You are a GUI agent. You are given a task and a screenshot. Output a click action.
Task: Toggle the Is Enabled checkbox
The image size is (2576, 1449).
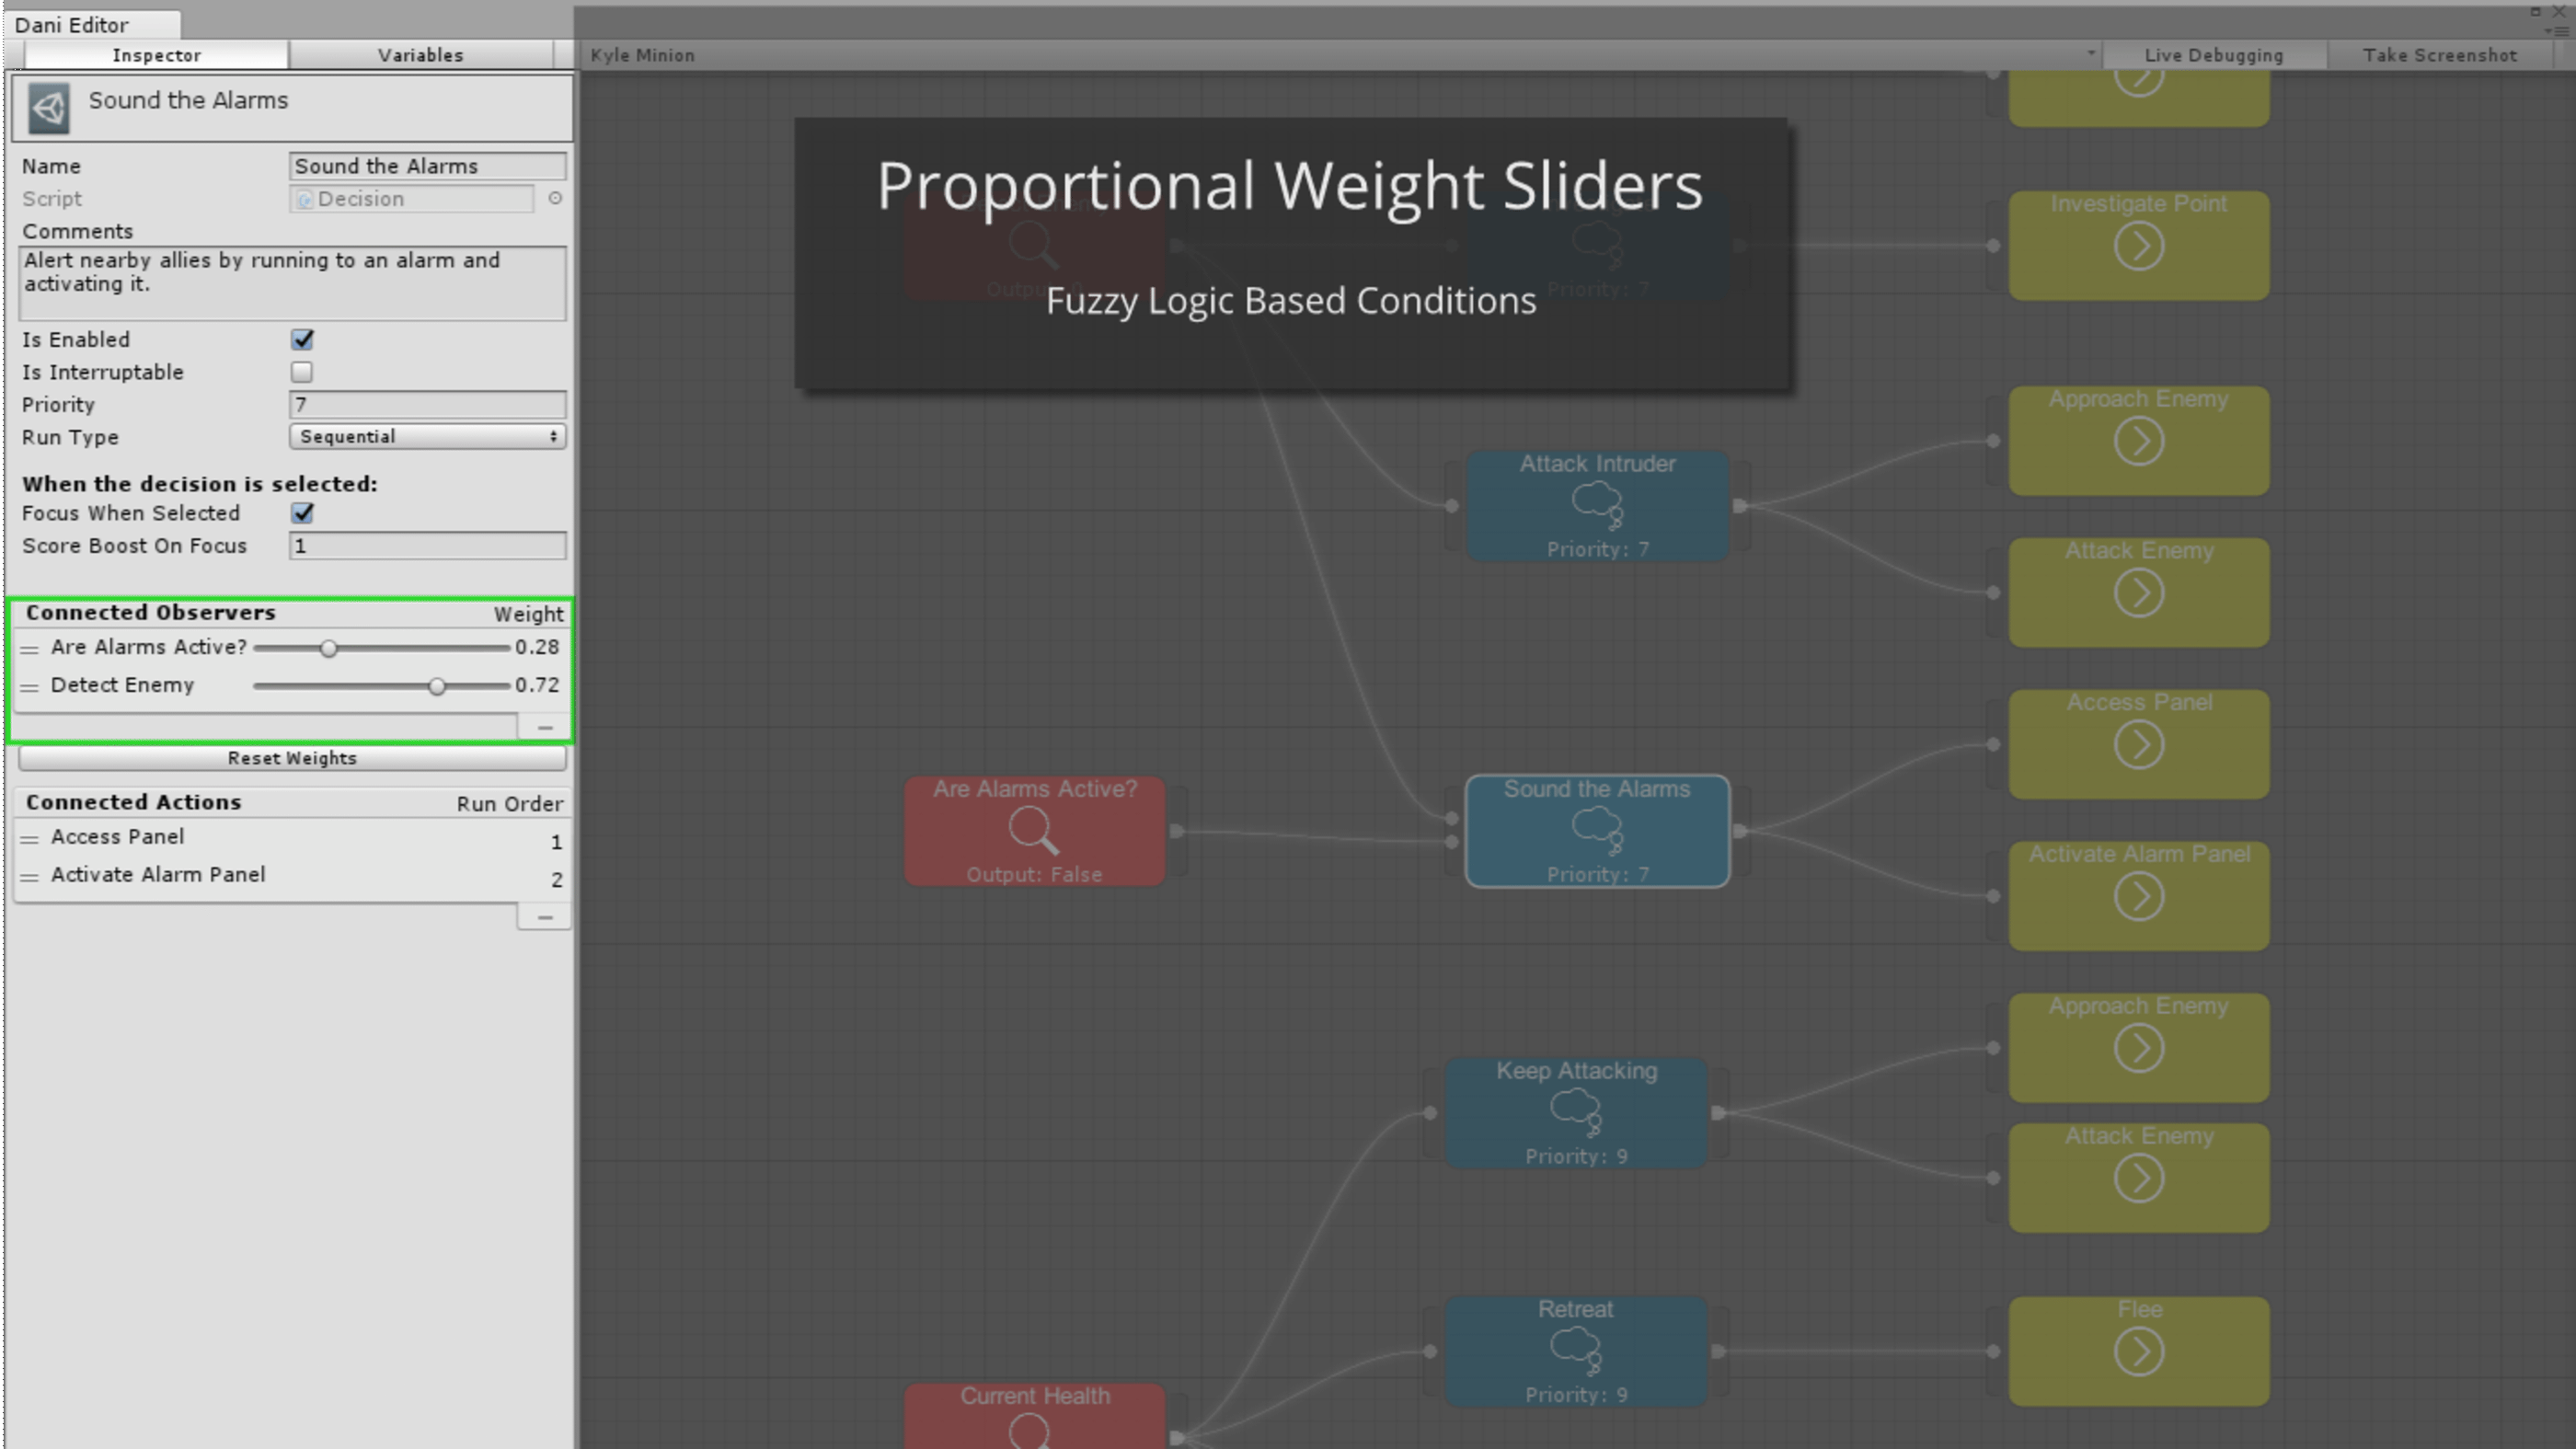coord(302,340)
